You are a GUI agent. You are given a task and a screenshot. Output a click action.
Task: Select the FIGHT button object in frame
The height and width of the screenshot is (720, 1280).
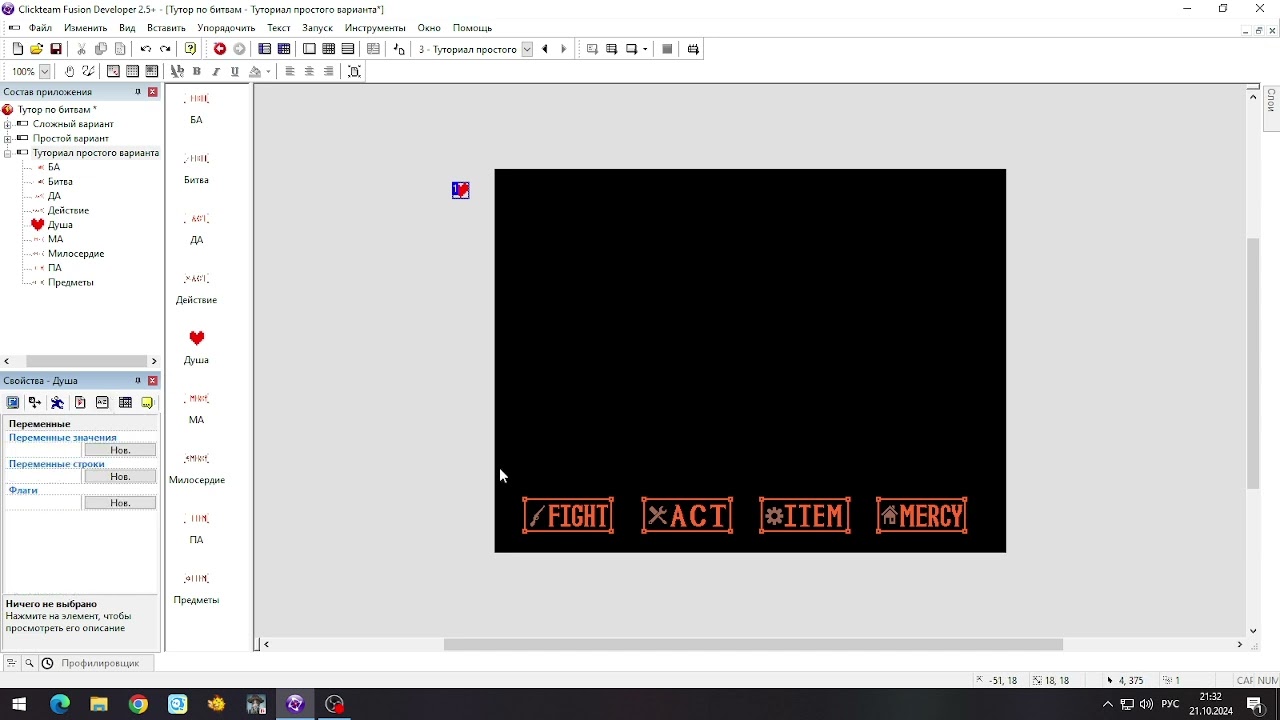click(x=568, y=516)
